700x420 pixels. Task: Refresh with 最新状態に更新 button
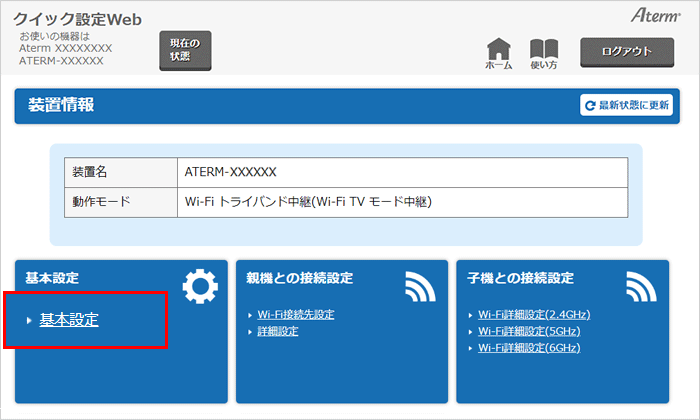(x=627, y=105)
